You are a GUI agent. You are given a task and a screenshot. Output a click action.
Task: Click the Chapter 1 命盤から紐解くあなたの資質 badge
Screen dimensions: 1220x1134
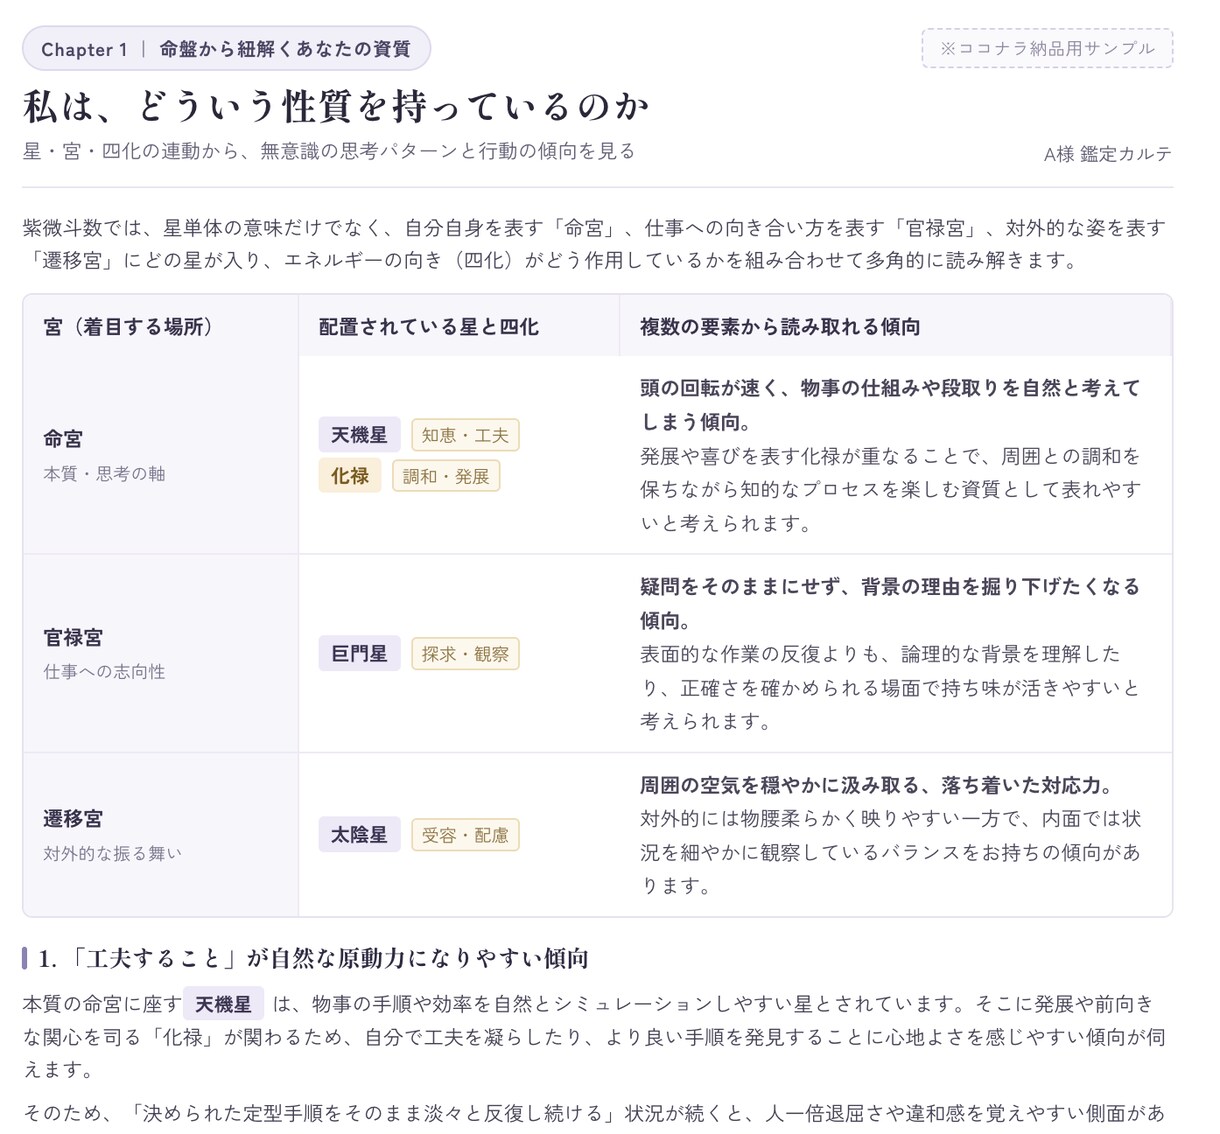(x=226, y=49)
